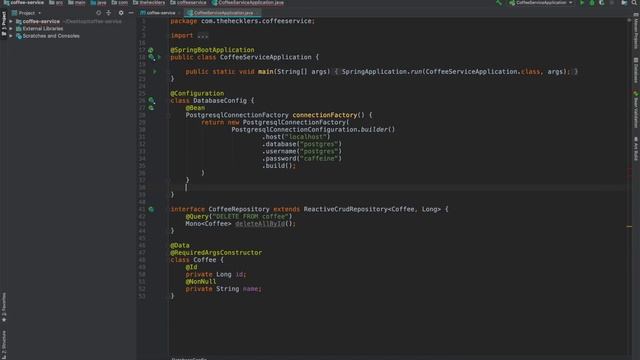Click CoffeeServiceApplication.java breadcrumb in navigation bar
Viewport: 640px width, 360px height.
click(248, 3)
